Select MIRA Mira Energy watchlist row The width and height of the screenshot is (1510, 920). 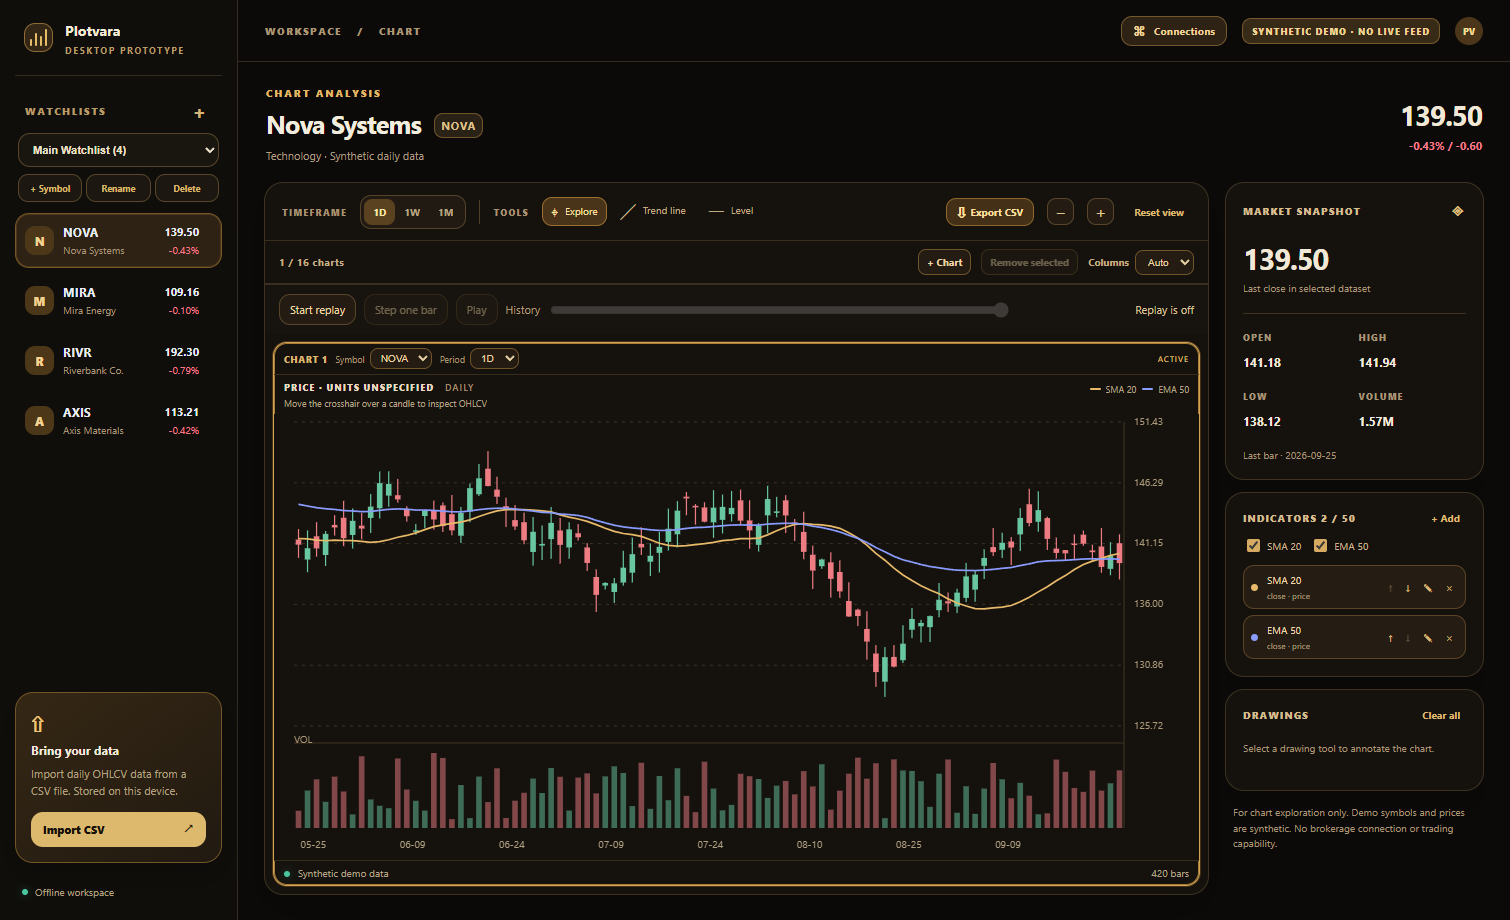click(118, 301)
